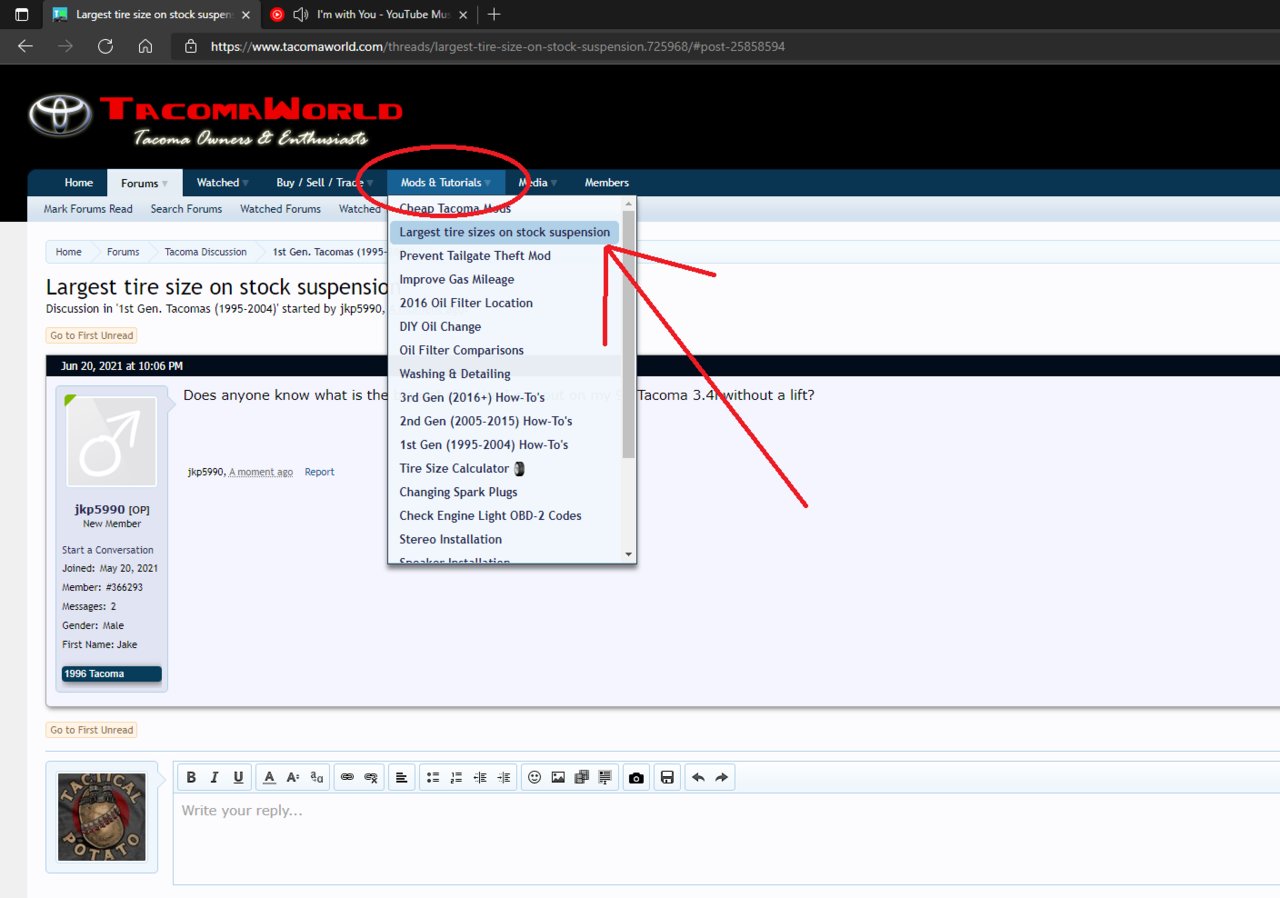Open the font size option

click(293, 777)
